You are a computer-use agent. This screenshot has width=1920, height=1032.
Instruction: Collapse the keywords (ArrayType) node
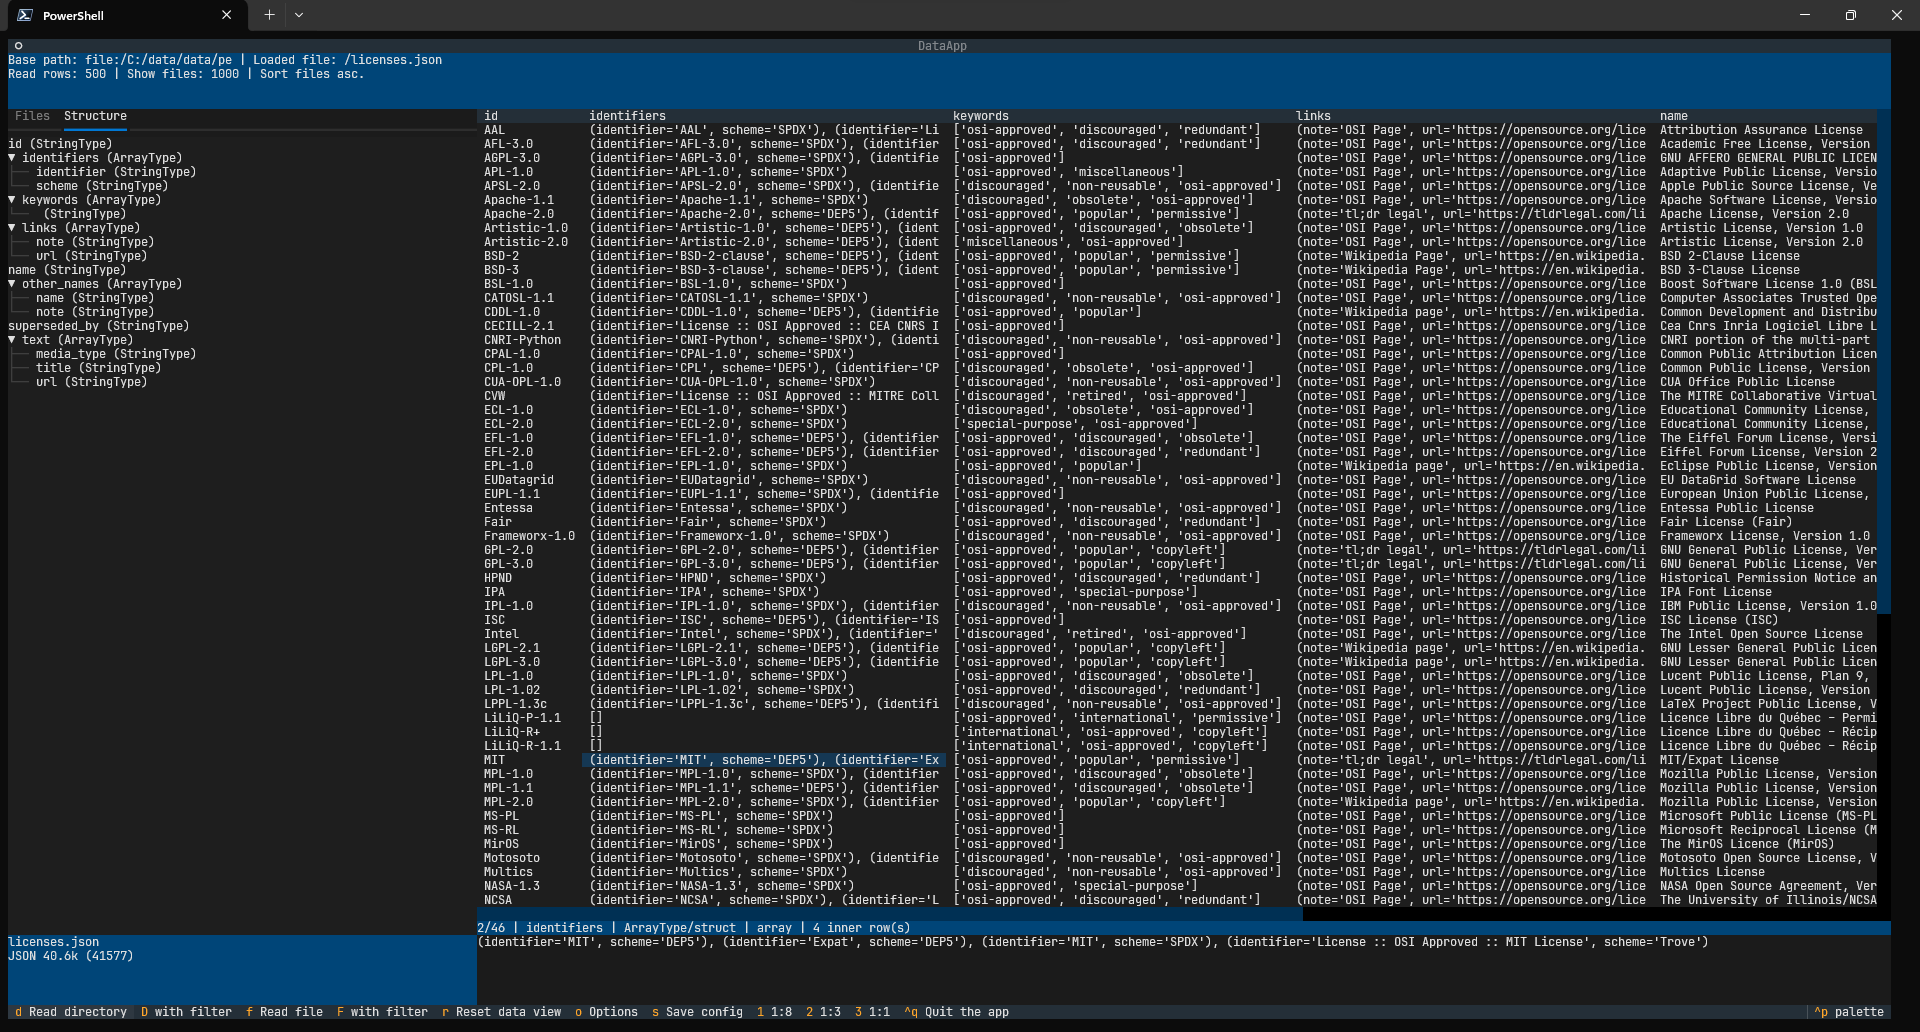pyautogui.click(x=12, y=200)
